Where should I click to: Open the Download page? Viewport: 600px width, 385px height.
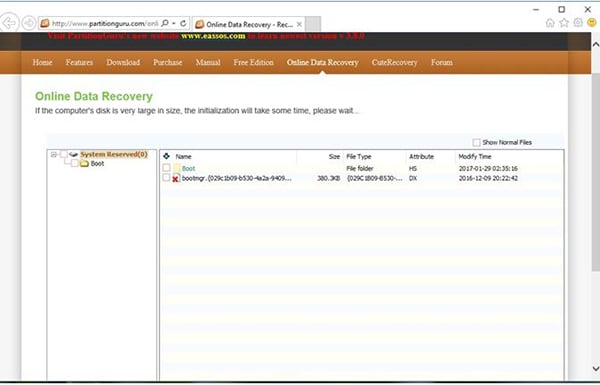(x=123, y=62)
